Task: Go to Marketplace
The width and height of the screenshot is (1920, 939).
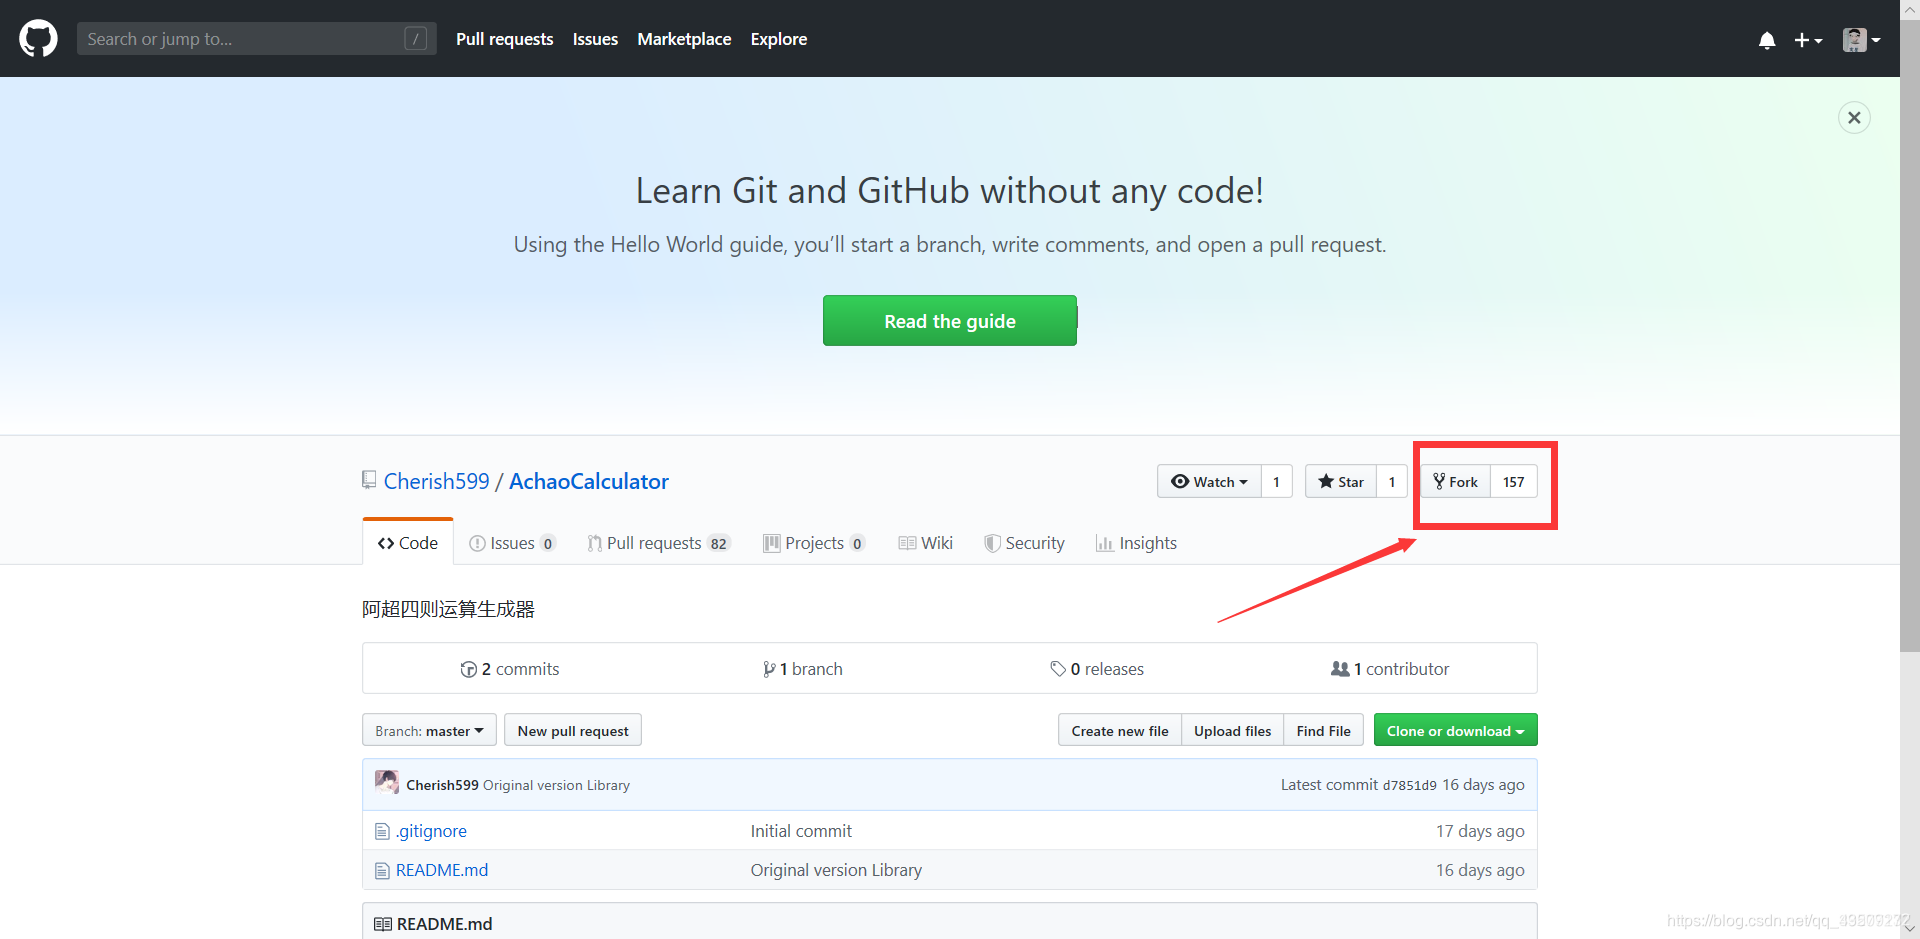Action: 684,39
